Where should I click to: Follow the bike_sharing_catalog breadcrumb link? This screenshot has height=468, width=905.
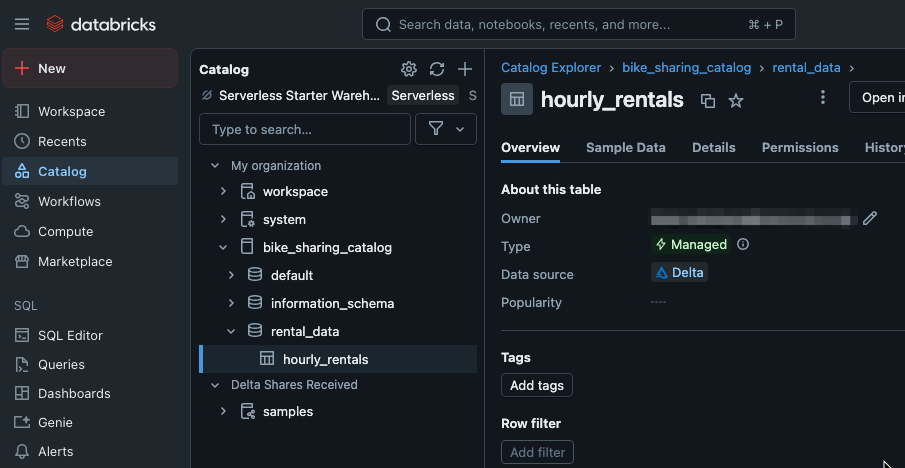tap(686, 68)
